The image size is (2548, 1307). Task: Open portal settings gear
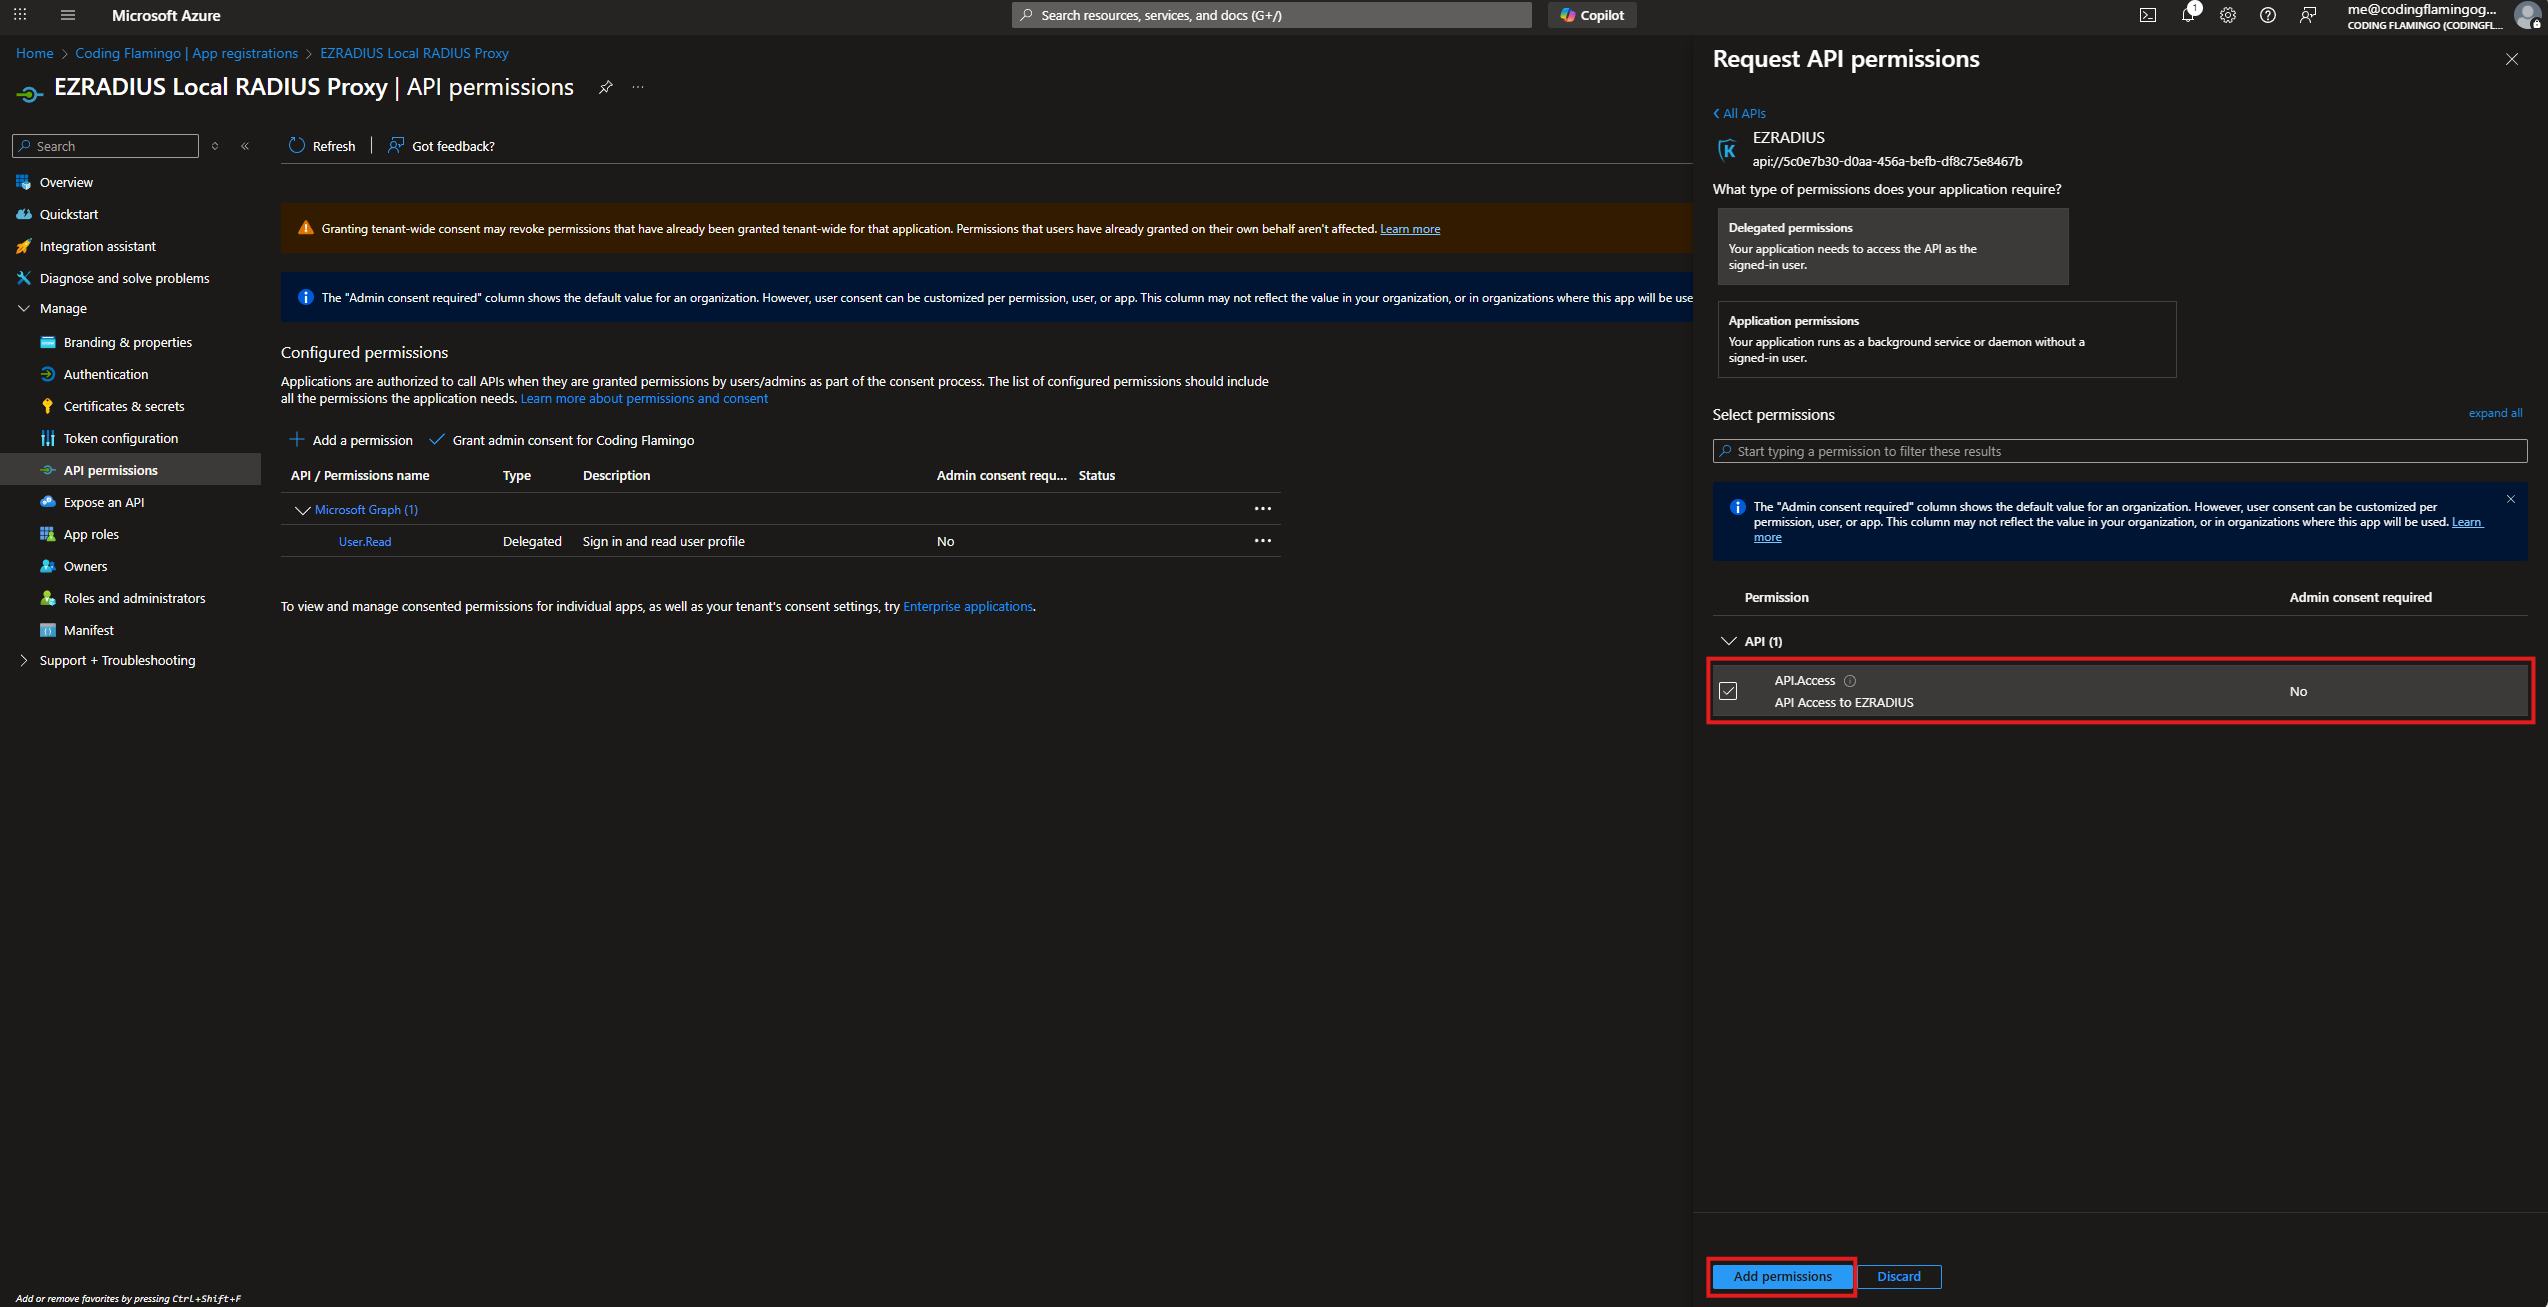tap(2228, 15)
